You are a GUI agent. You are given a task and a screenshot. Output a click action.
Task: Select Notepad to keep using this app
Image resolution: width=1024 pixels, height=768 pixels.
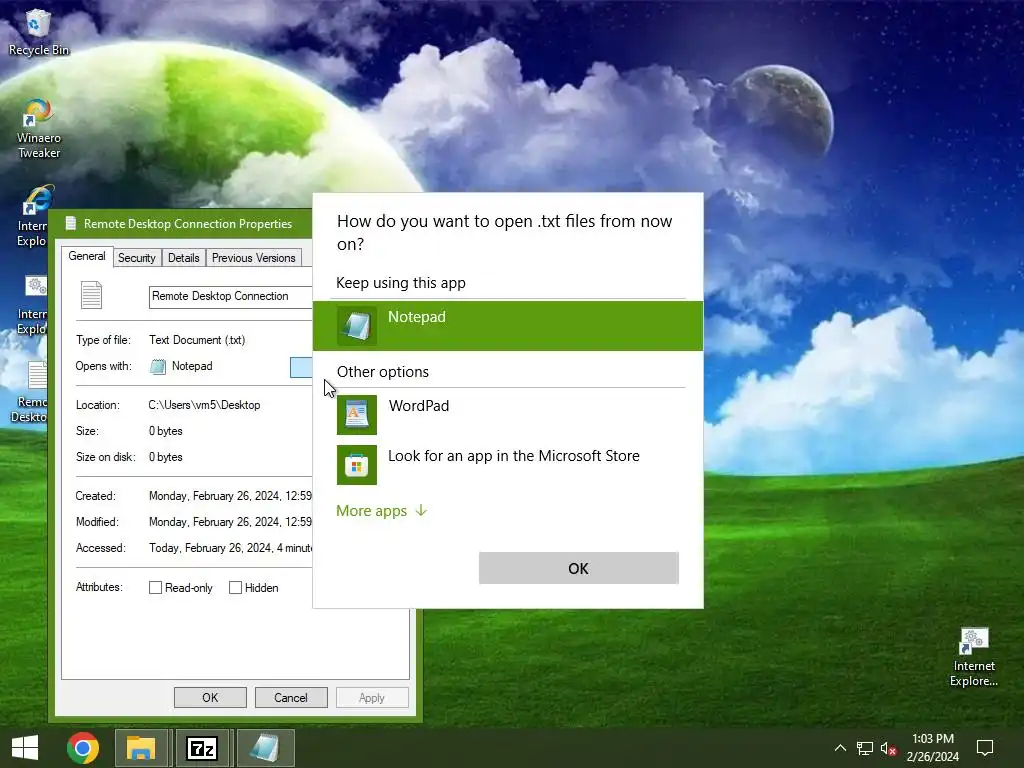point(508,325)
